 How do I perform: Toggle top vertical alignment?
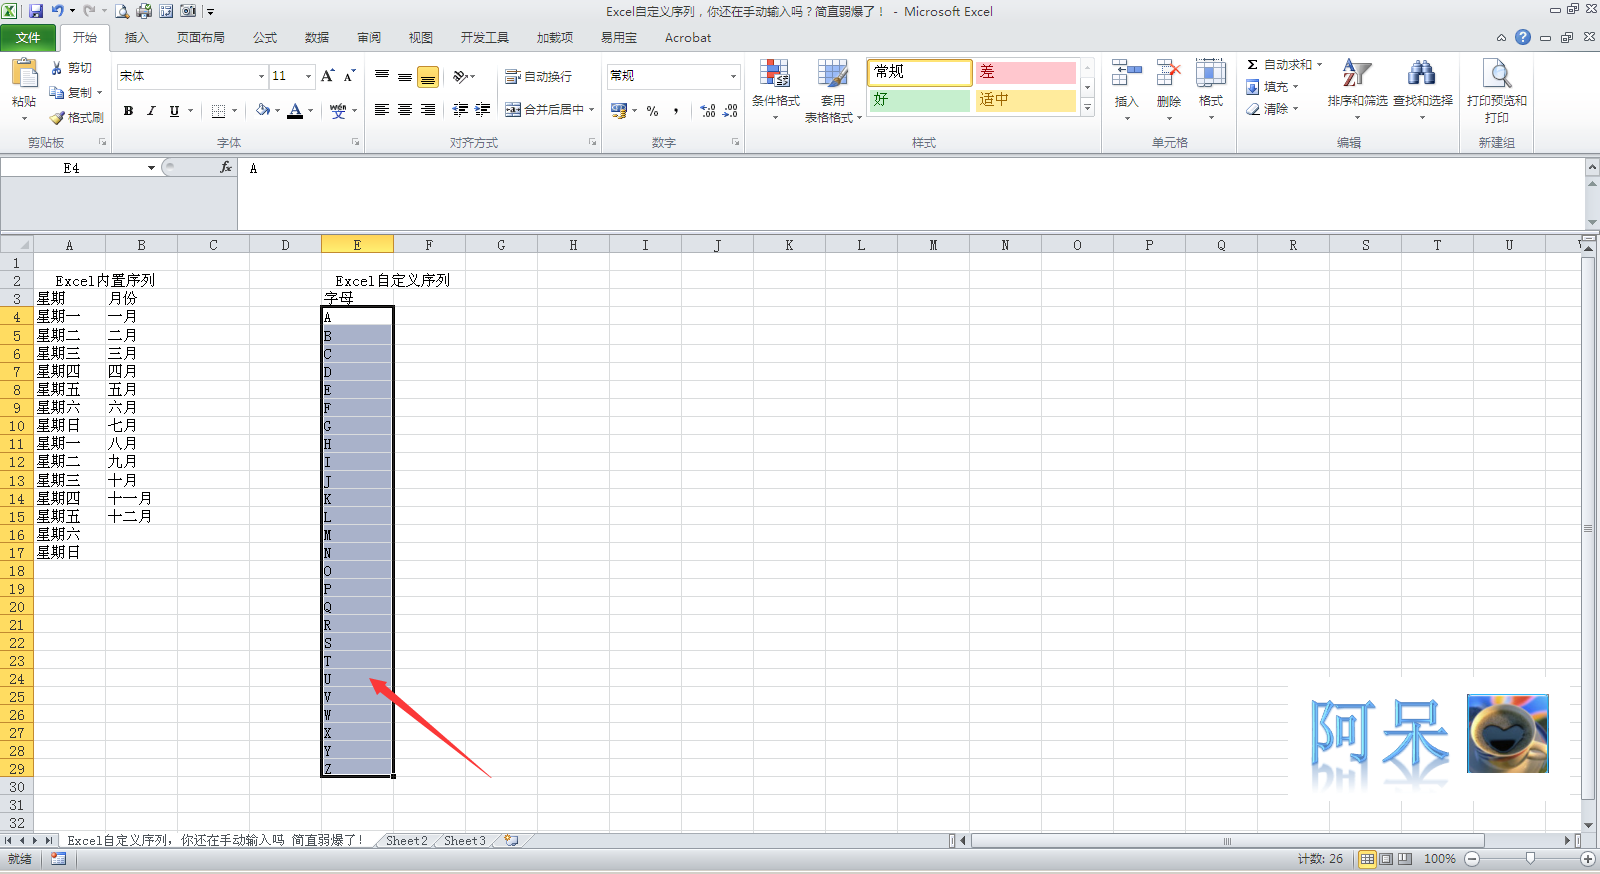pyautogui.click(x=382, y=76)
